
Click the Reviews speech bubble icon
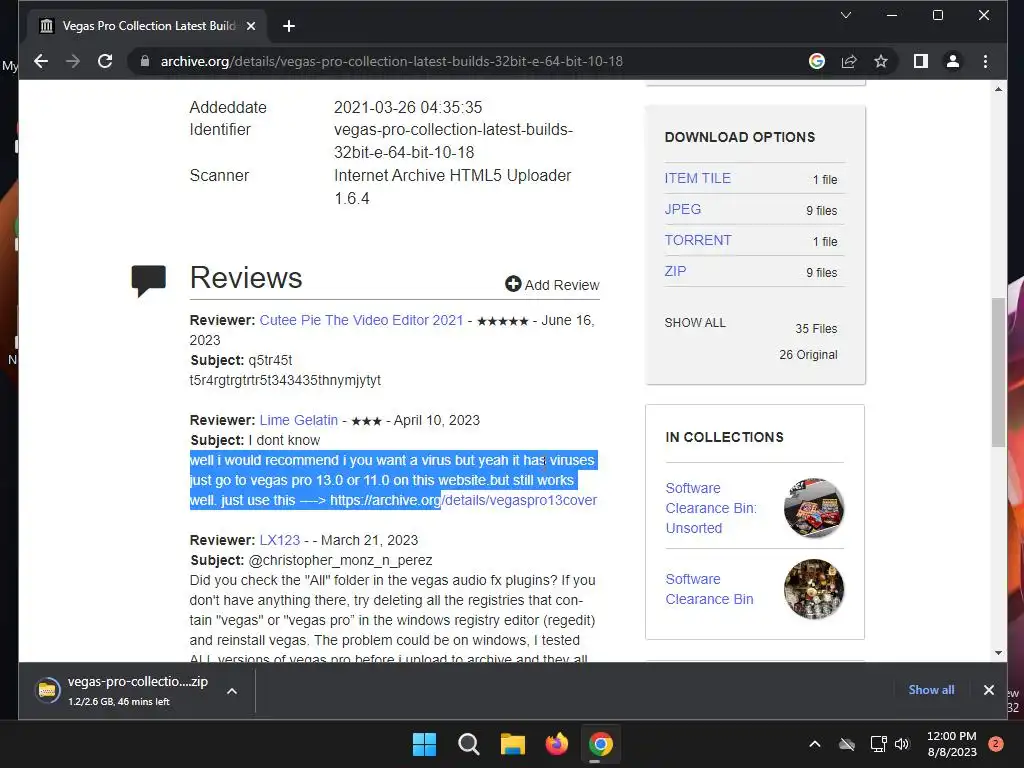pyautogui.click(x=148, y=281)
